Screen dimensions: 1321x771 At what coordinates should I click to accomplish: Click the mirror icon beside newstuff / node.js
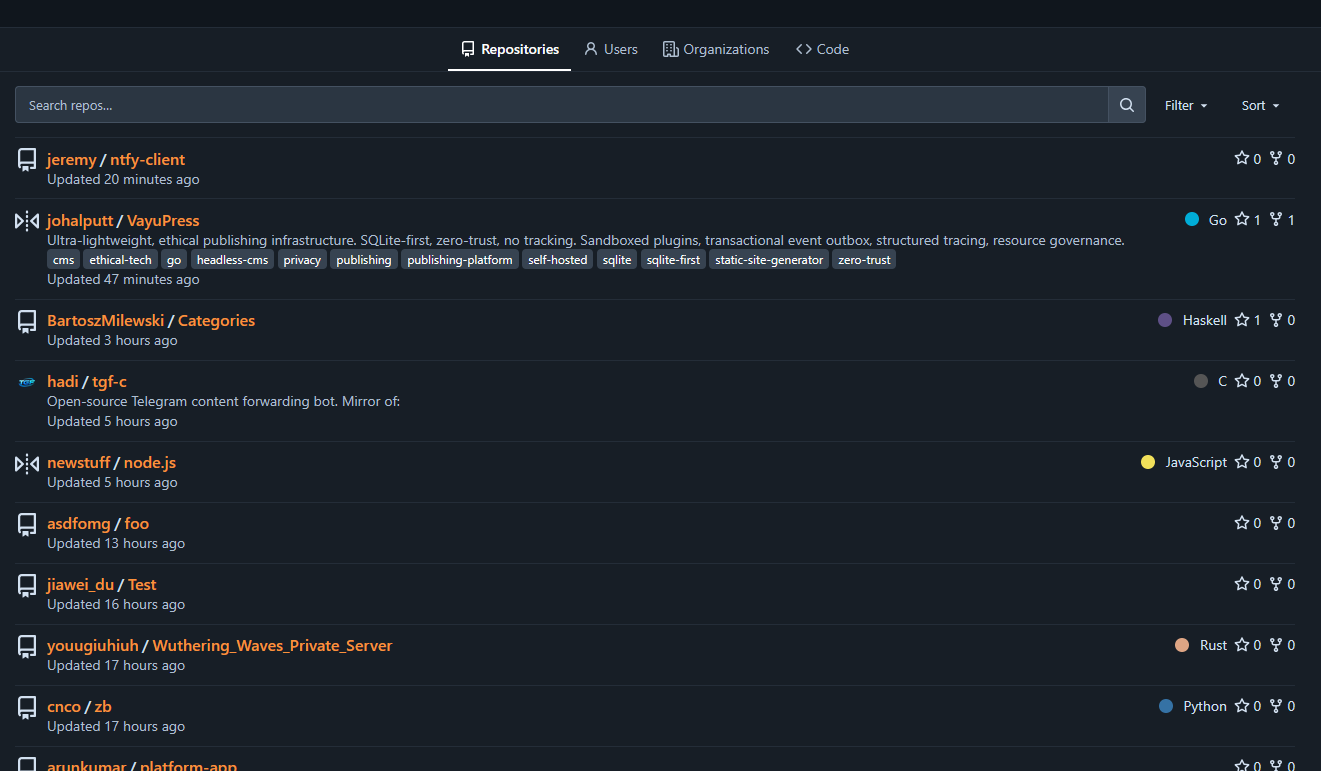point(27,463)
